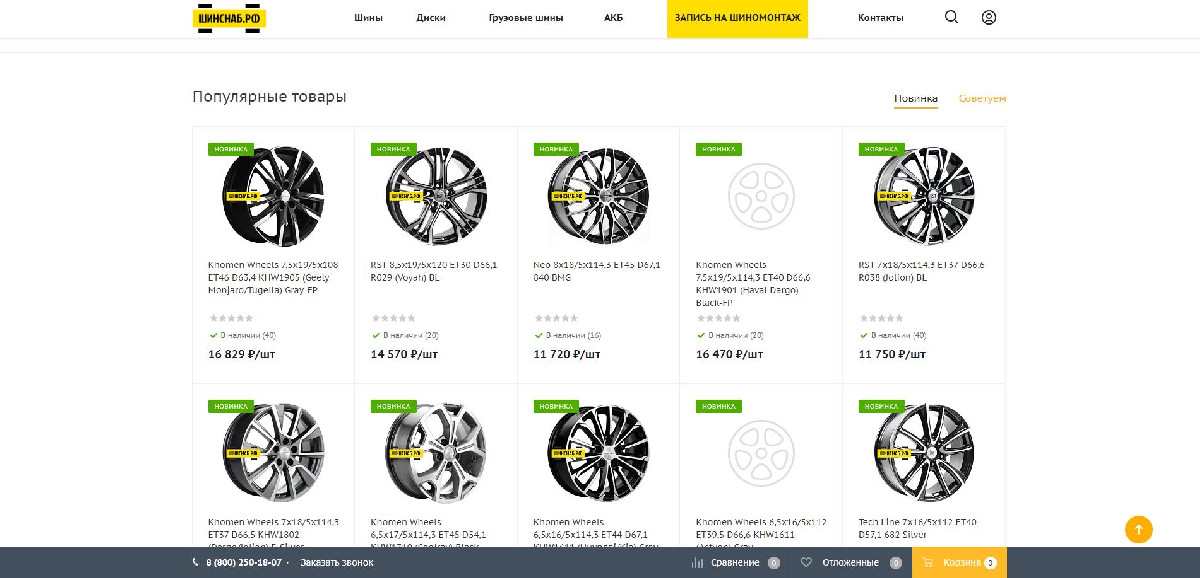
Task: Open the Сравнение comparison list
Action: click(735, 563)
